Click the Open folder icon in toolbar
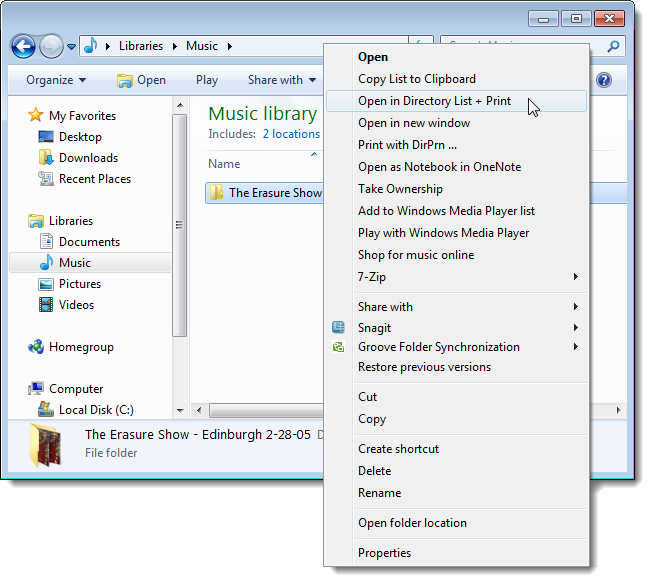The image size is (650, 582). [x=124, y=80]
